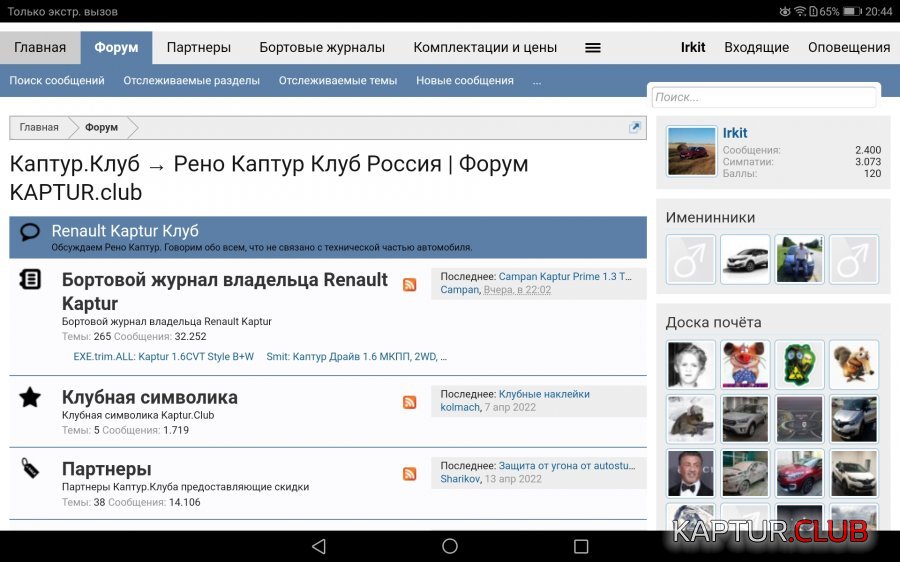The width and height of the screenshot is (900, 562).
Task: Open latest thread Campan Kaptur Prime 1.3
Action: 565,277
